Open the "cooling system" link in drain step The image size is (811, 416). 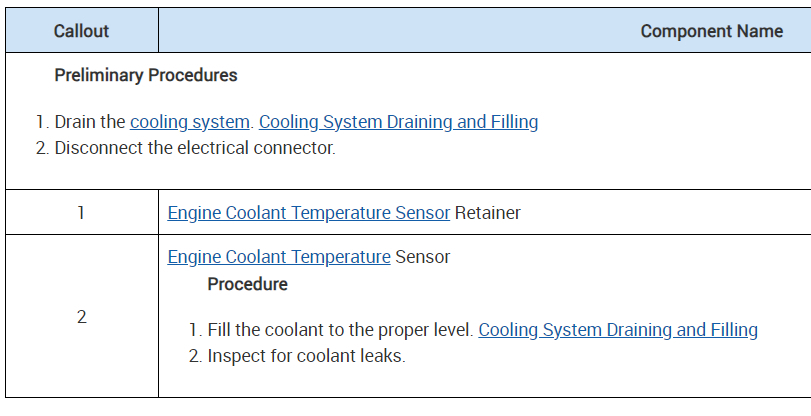pos(189,122)
